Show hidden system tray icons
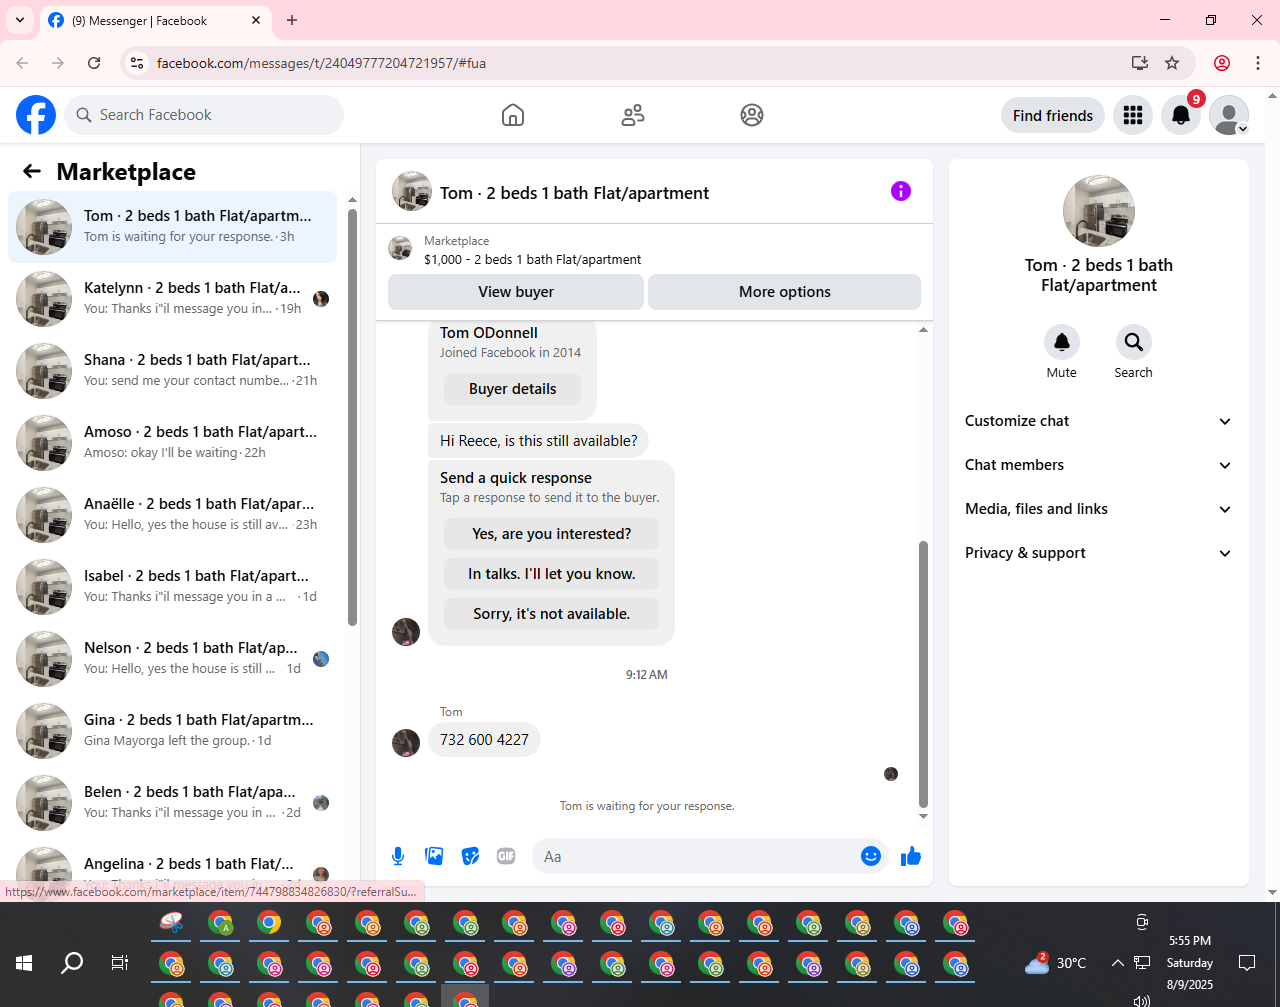 pos(1117,963)
